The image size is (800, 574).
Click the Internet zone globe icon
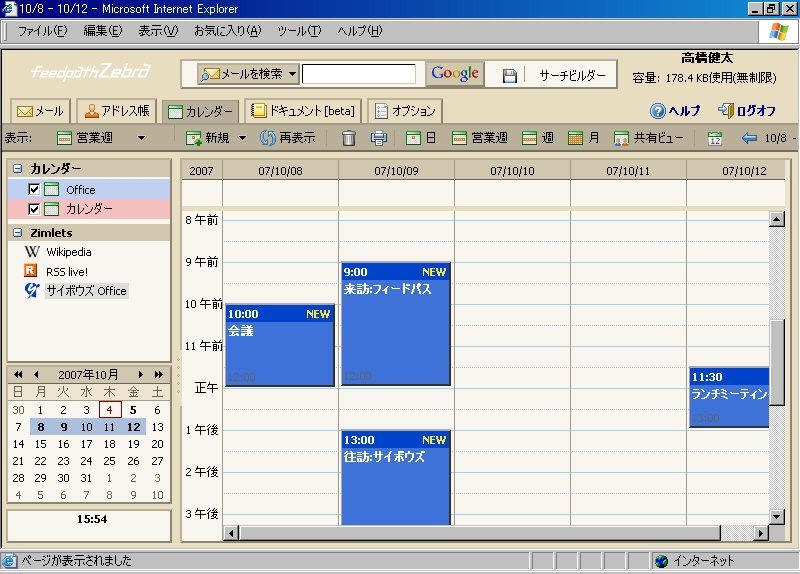662,561
